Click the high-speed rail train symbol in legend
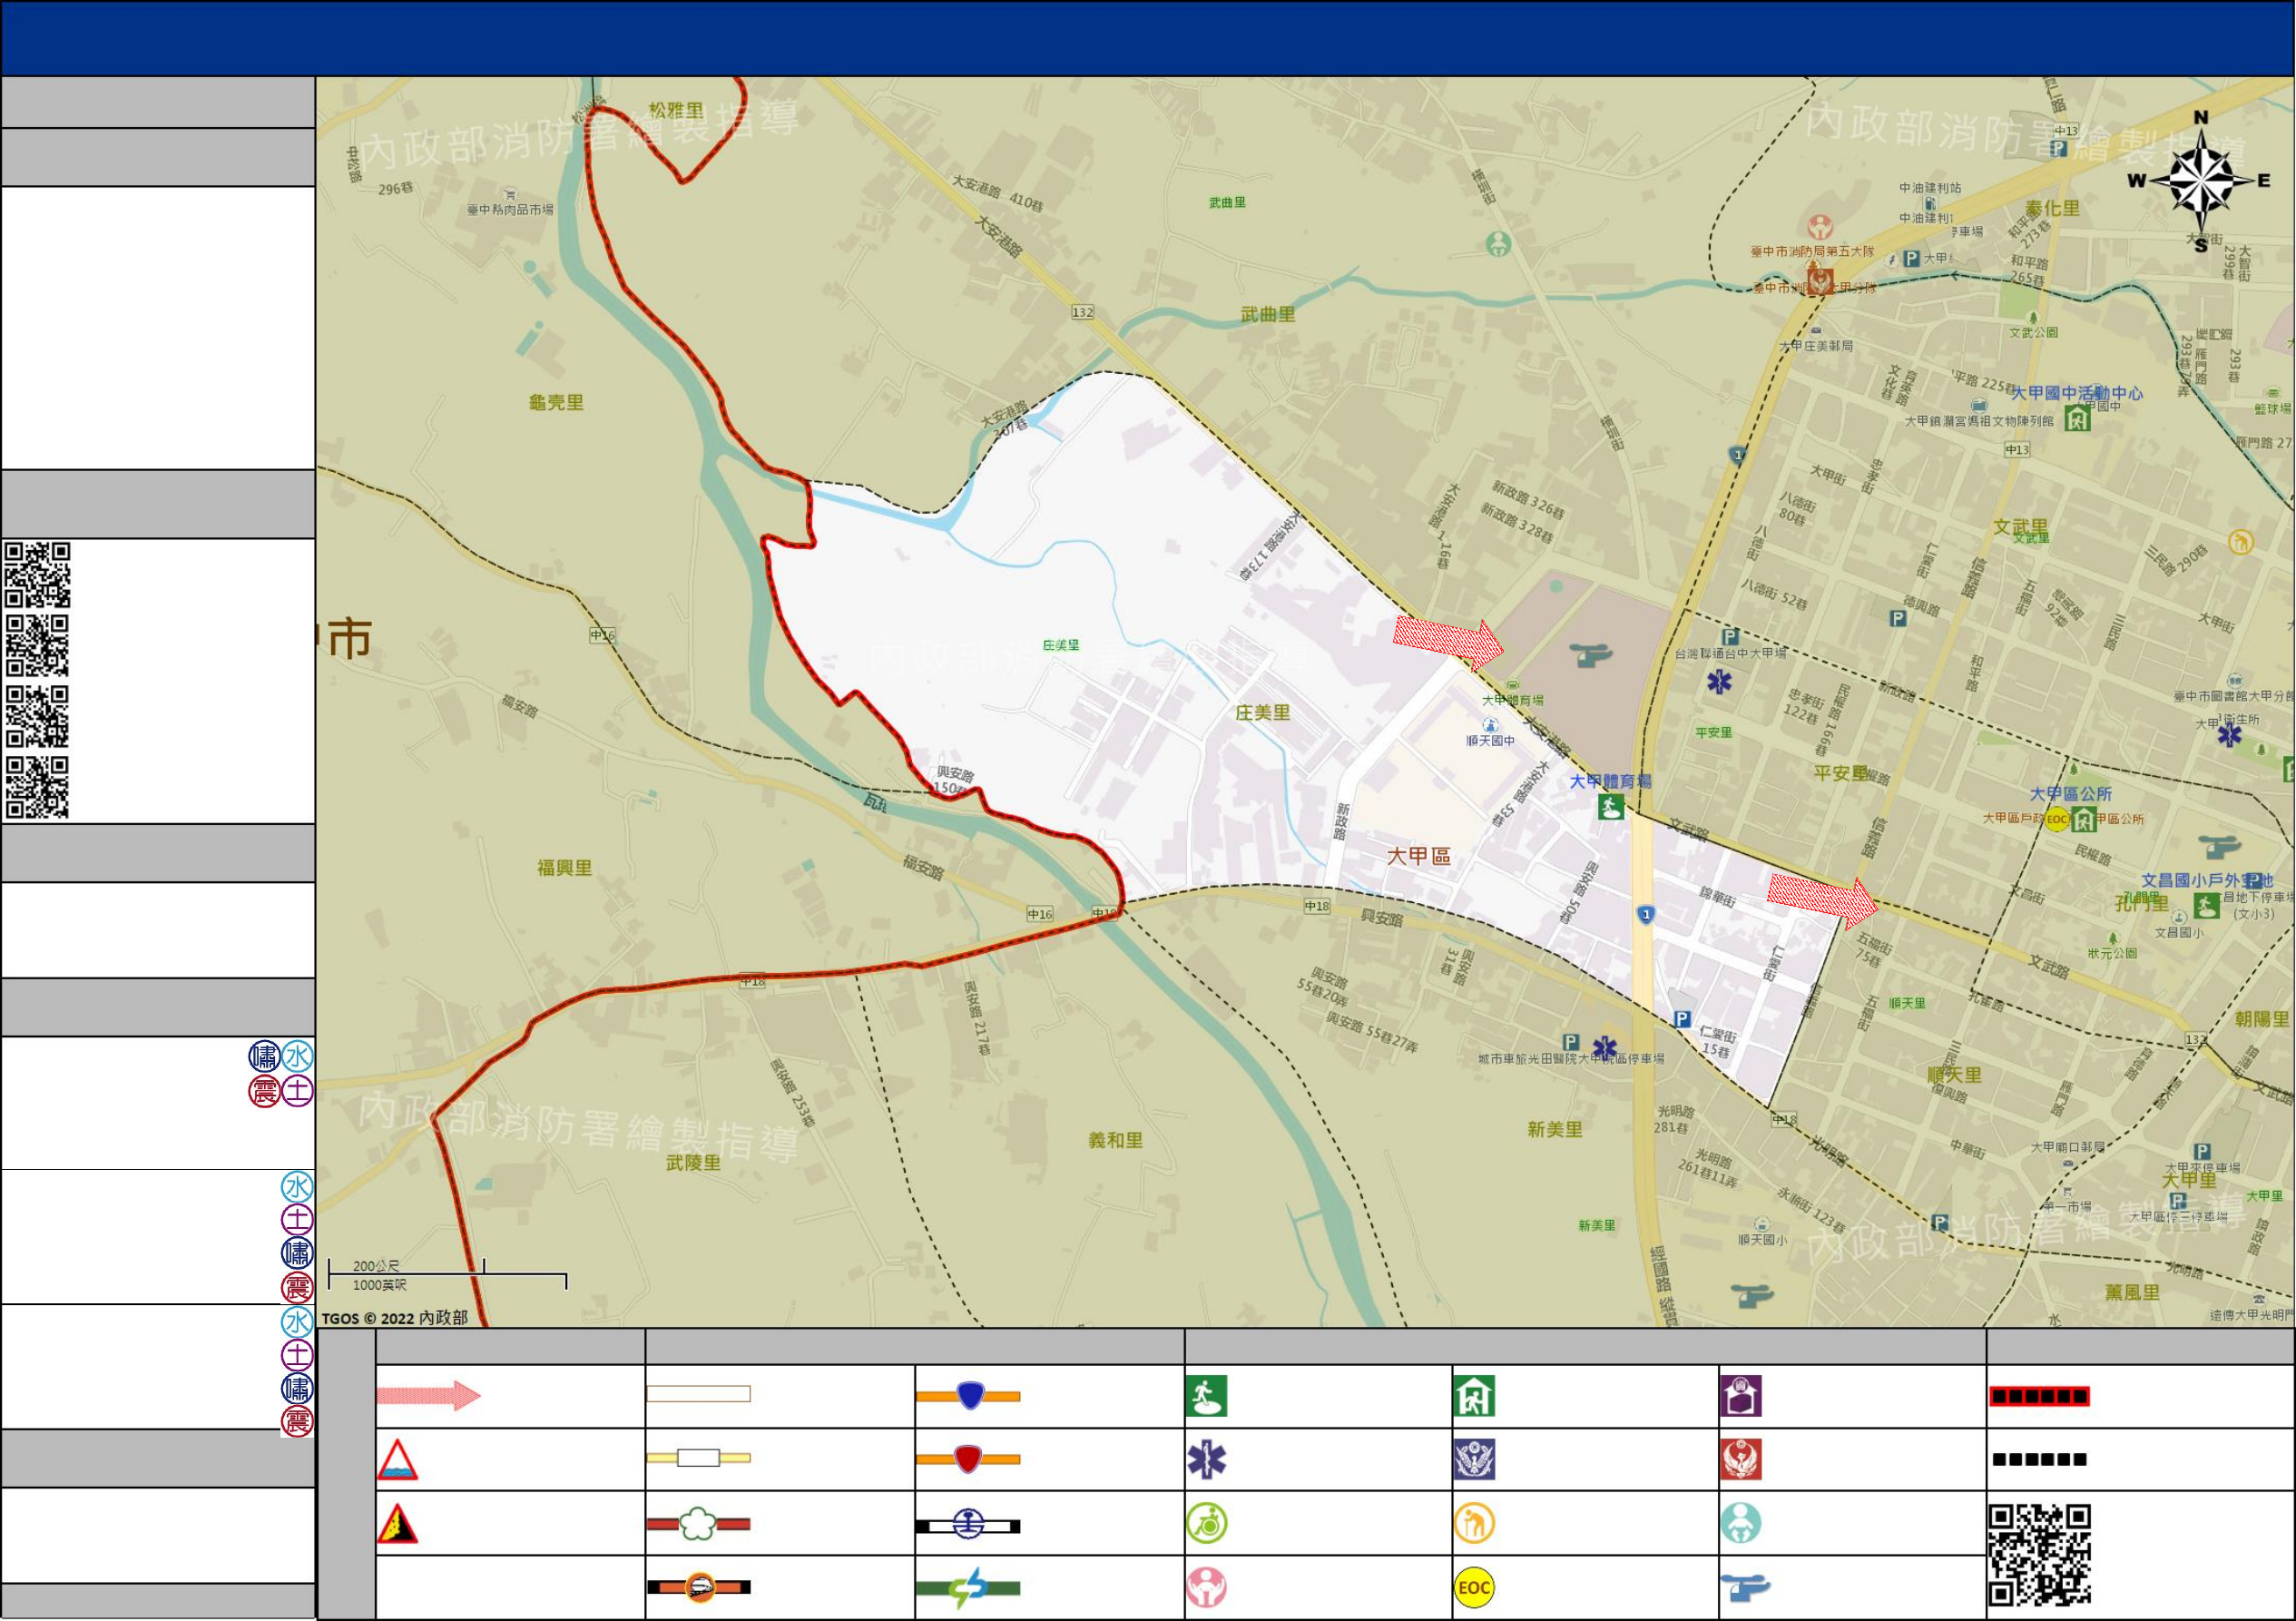Viewport: 2296px width, 1621px height. pyautogui.click(x=698, y=1587)
